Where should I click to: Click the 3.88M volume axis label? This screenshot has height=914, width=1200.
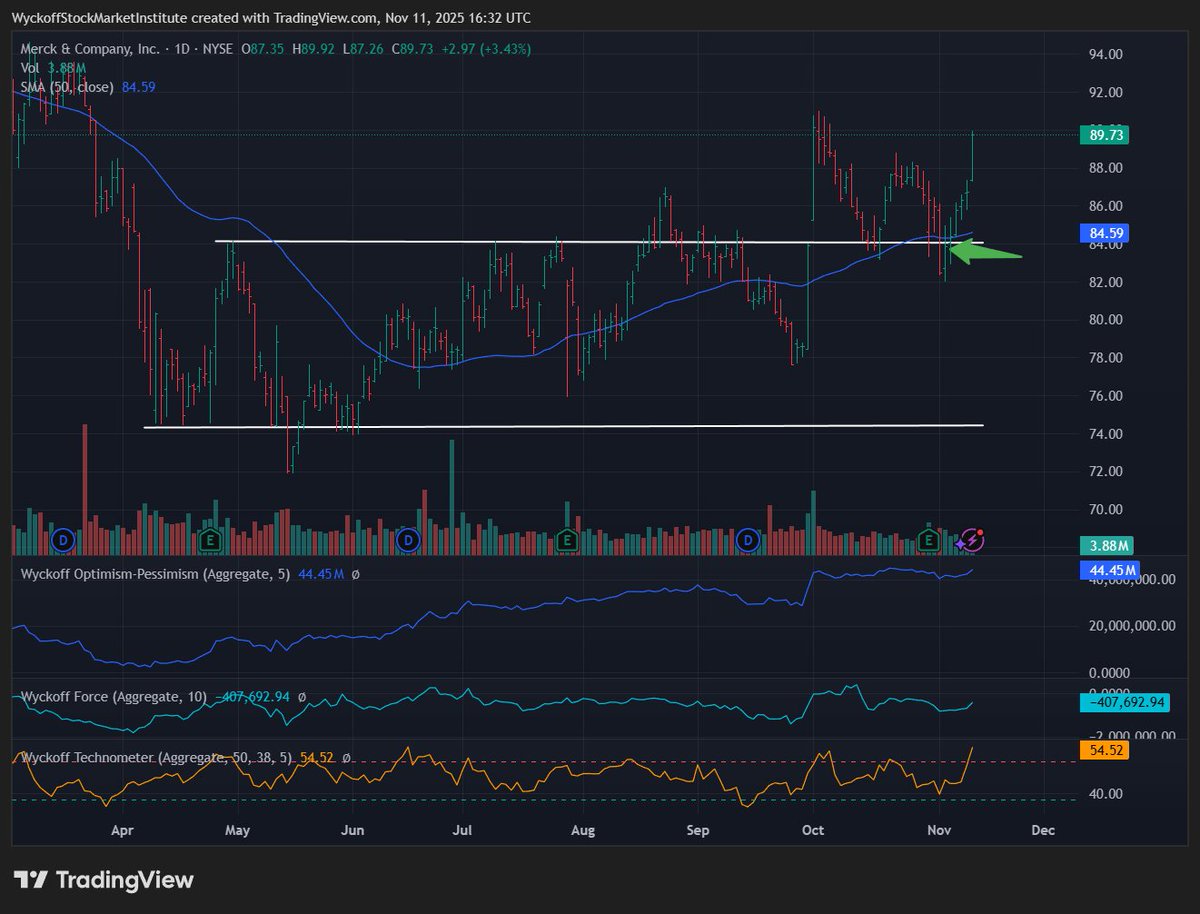(1106, 546)
